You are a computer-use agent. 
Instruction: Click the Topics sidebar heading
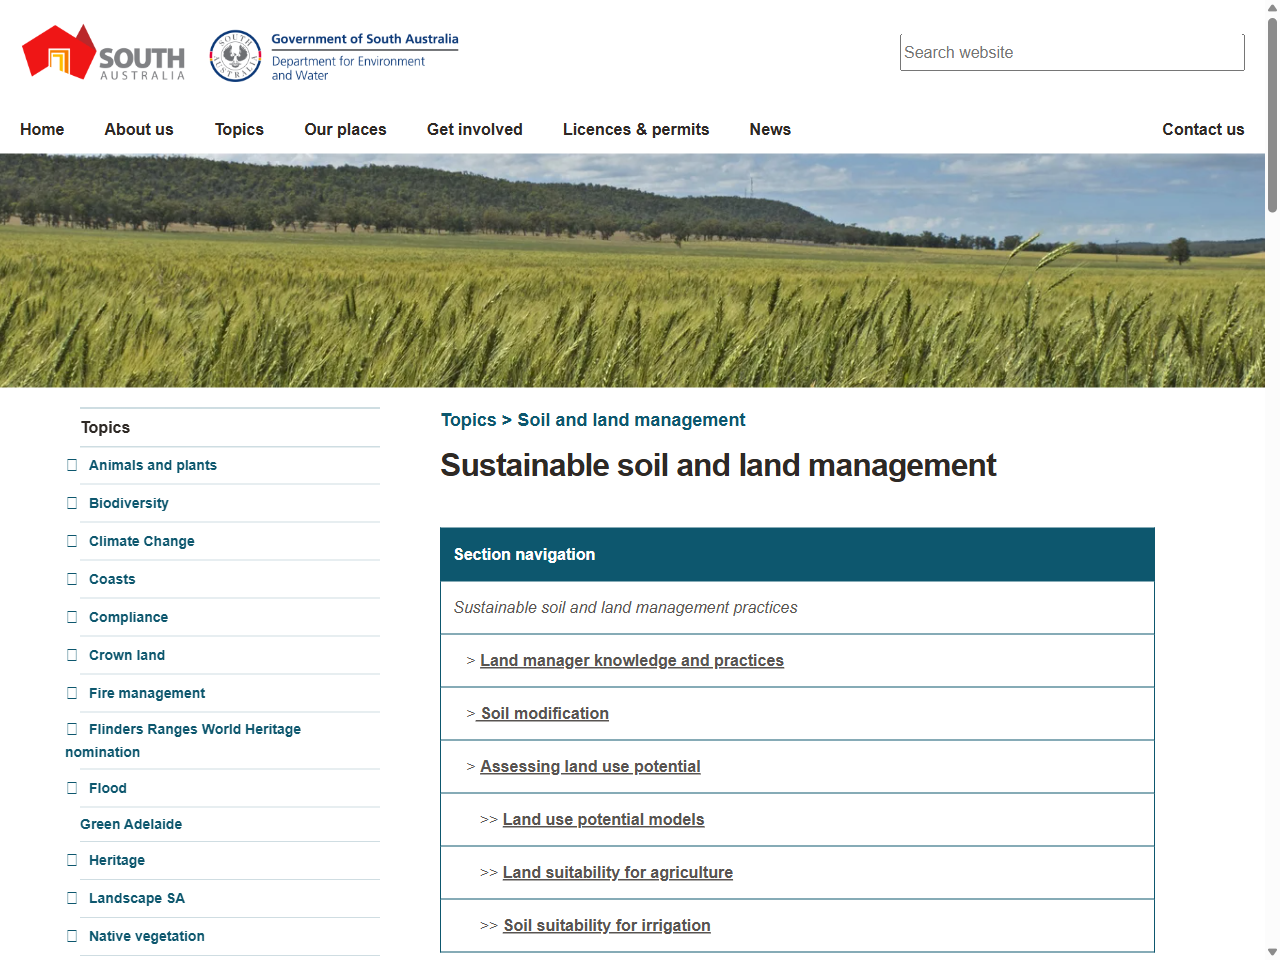pyautogui.click(x=105, y=427)
